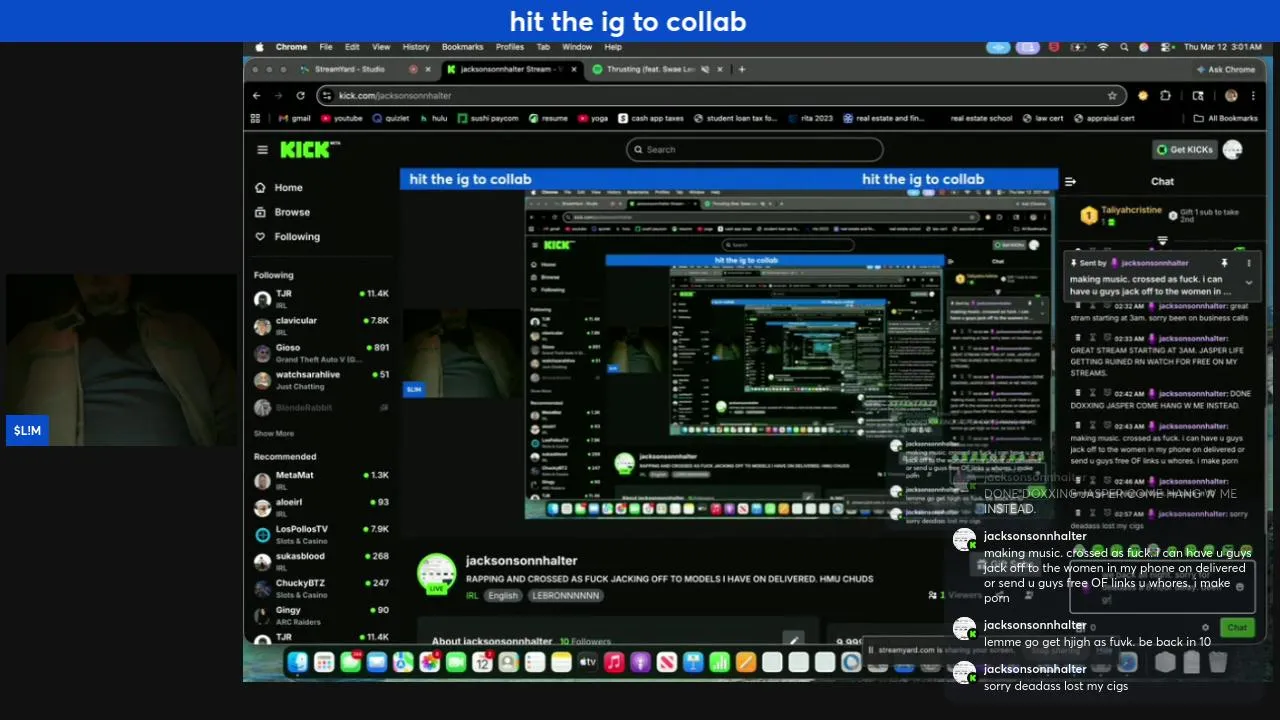Bookmark this page with star icon
Screen dimensions: 1280x720
1111,96
